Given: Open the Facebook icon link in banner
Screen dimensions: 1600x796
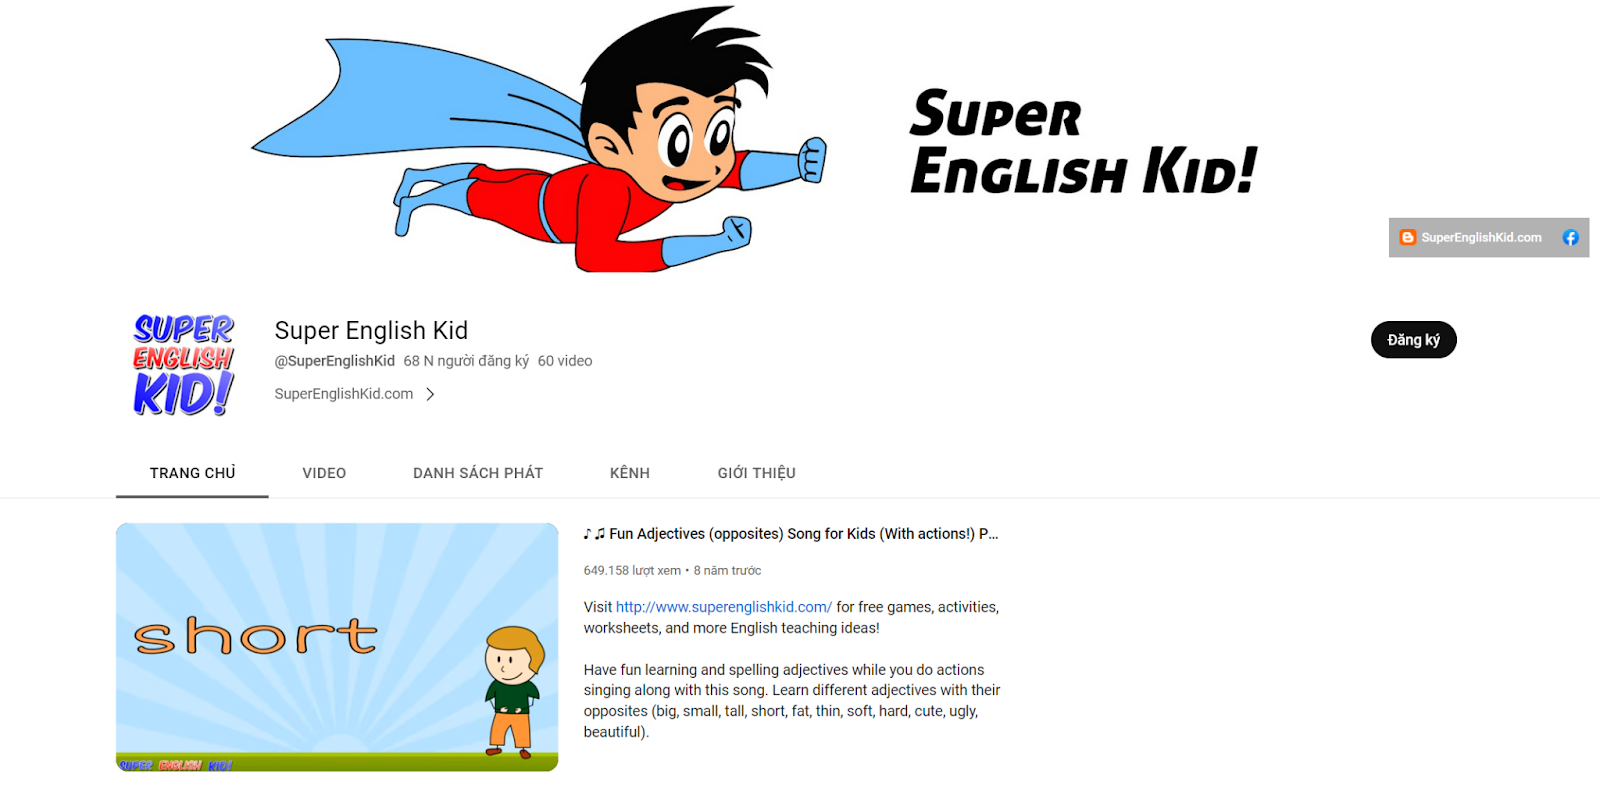Looking at the screenshot, I should click(1570, 238).
